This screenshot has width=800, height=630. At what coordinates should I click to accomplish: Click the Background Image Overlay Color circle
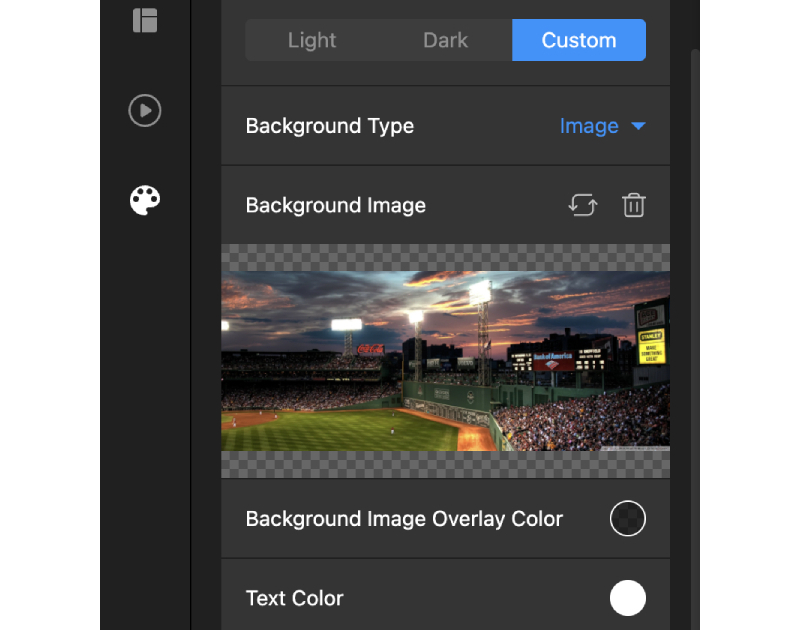click(628, 518)
